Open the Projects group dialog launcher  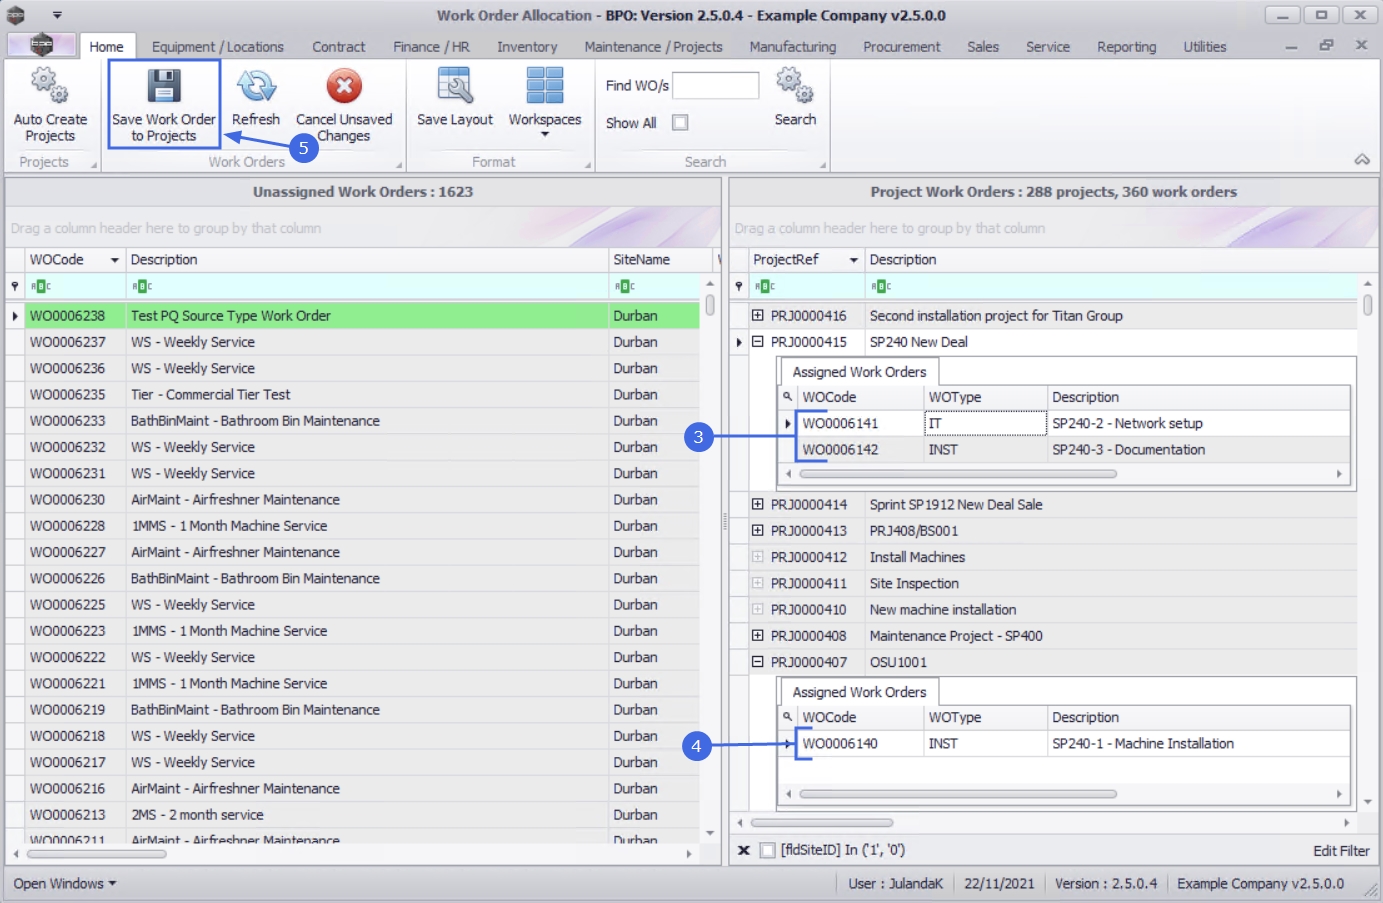click(x=94, y=165)
